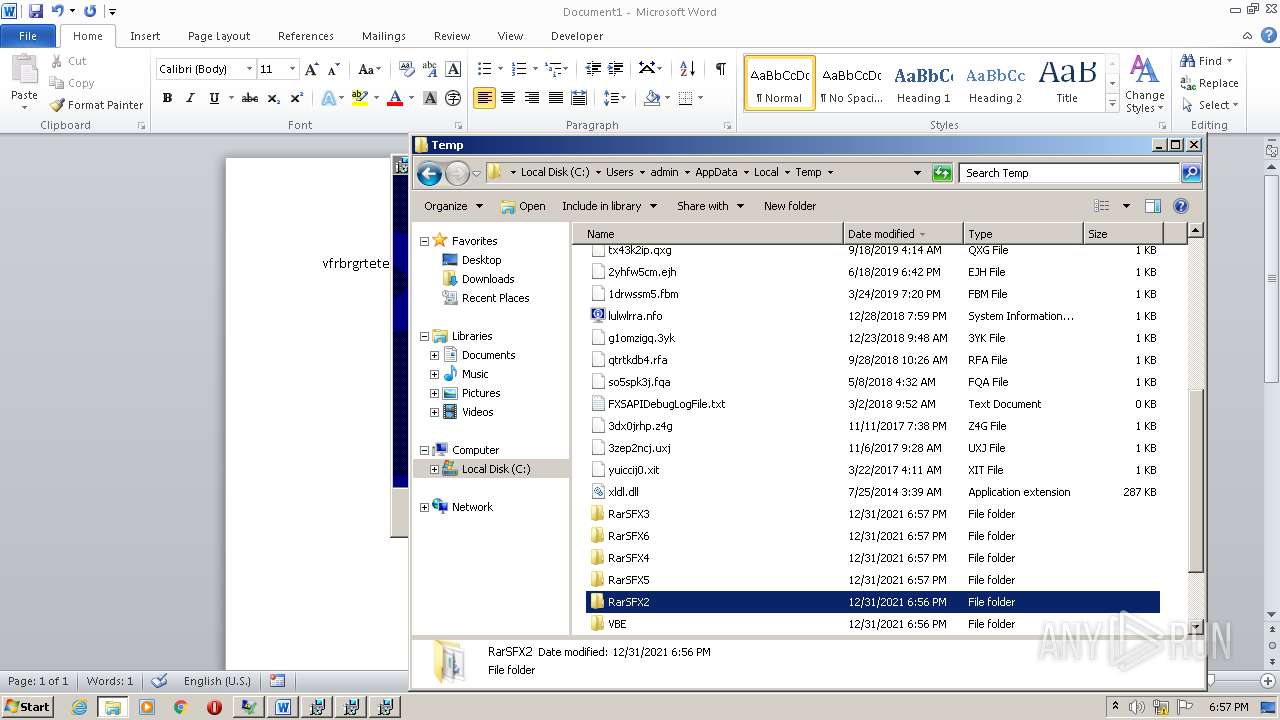
Task: Click the Windows Start button
Action: [x=28, y=707]
